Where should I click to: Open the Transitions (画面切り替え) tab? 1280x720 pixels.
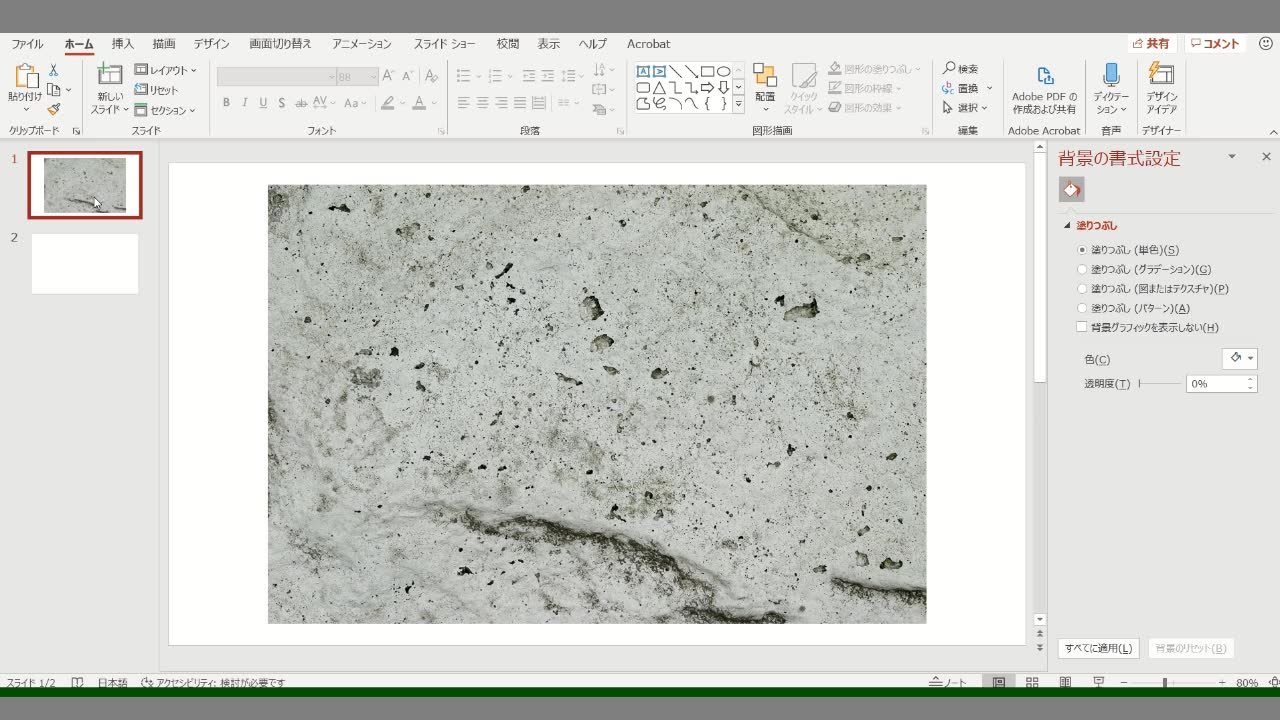click(x=280, y=44)
